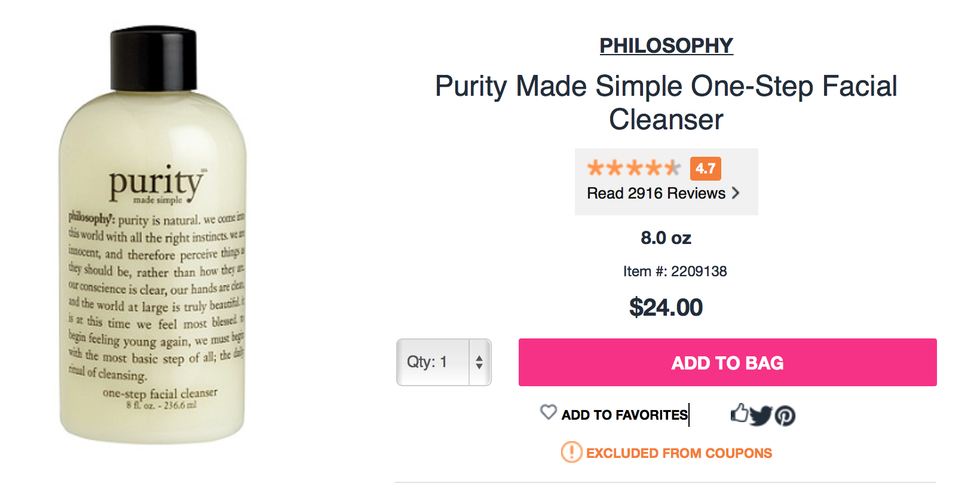980x488 pixels.
Task: Click the Qty selector up arrow
Action: tap(479, 355)
